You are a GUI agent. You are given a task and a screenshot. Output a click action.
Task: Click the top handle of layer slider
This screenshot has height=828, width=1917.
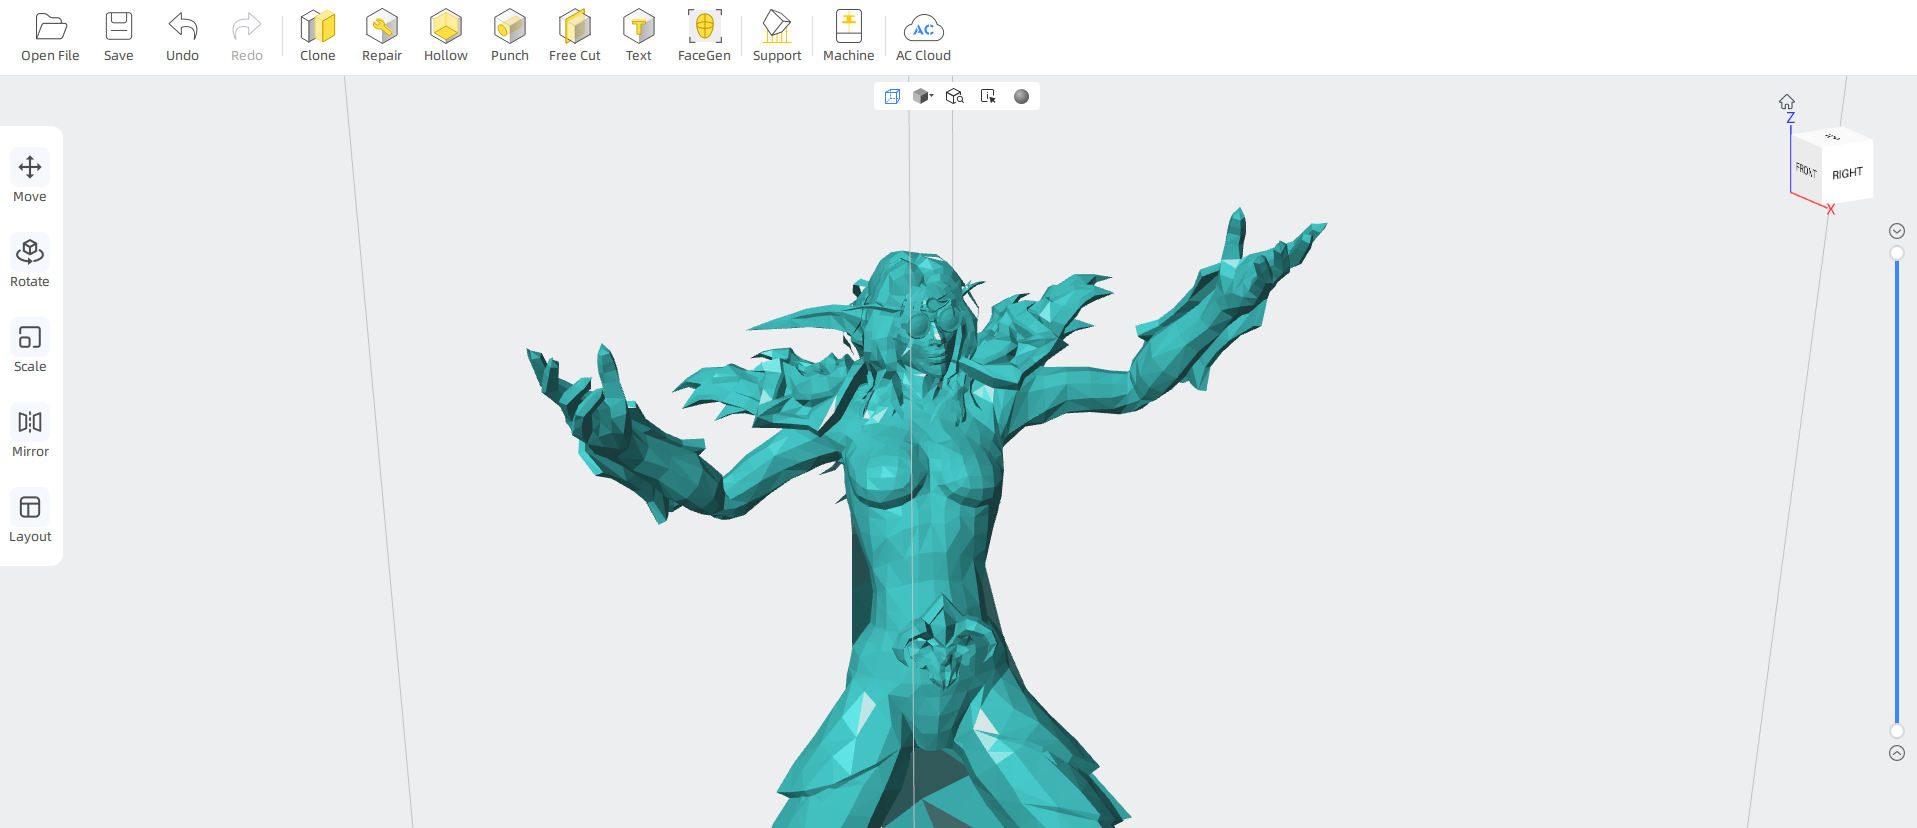coord(1896,253)
